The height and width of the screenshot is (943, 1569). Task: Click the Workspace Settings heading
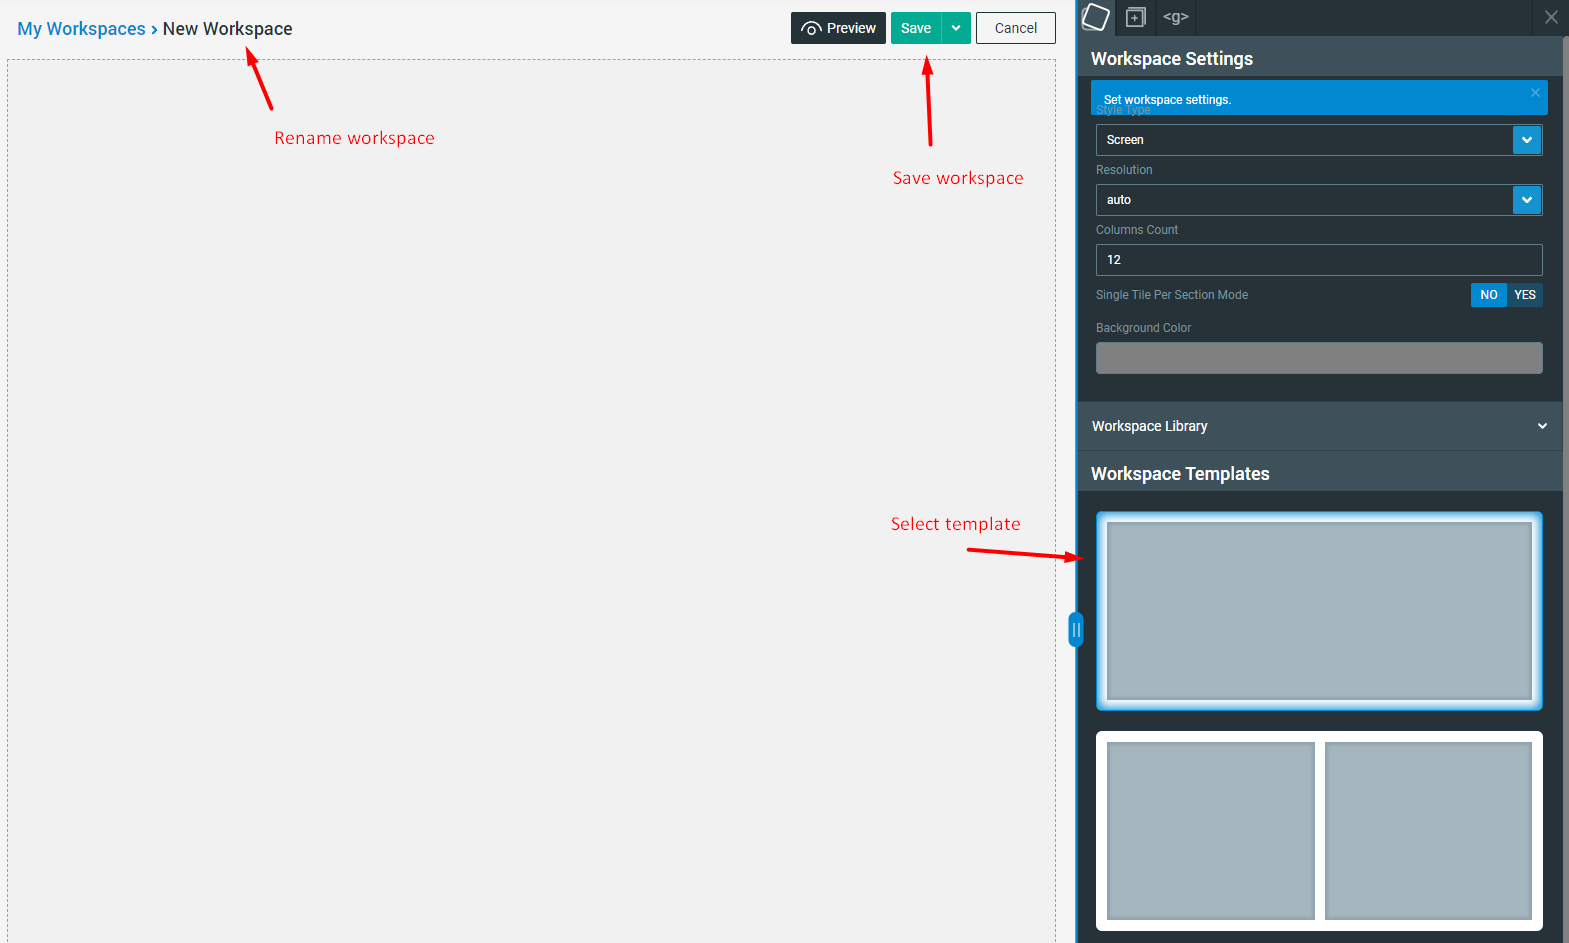point(1172,59)
